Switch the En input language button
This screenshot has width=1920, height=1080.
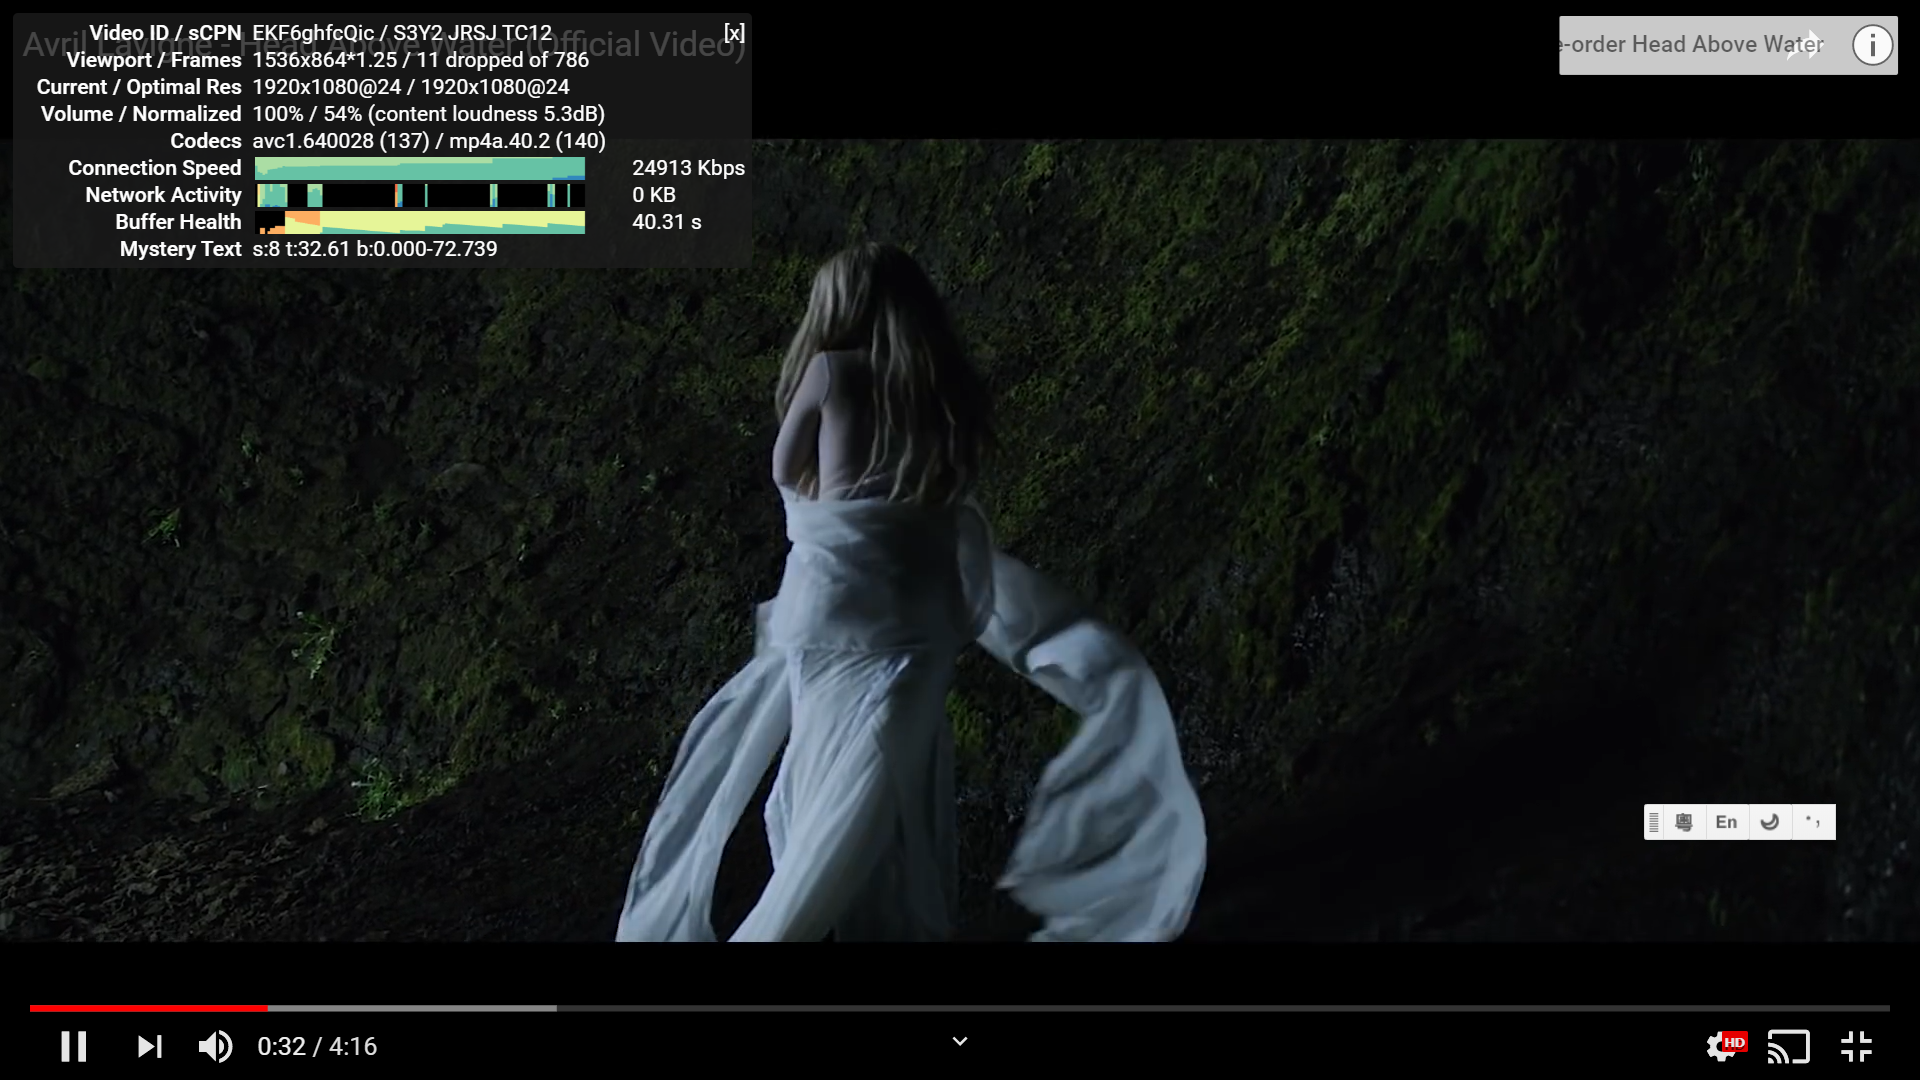click(x=1726, y=822)
